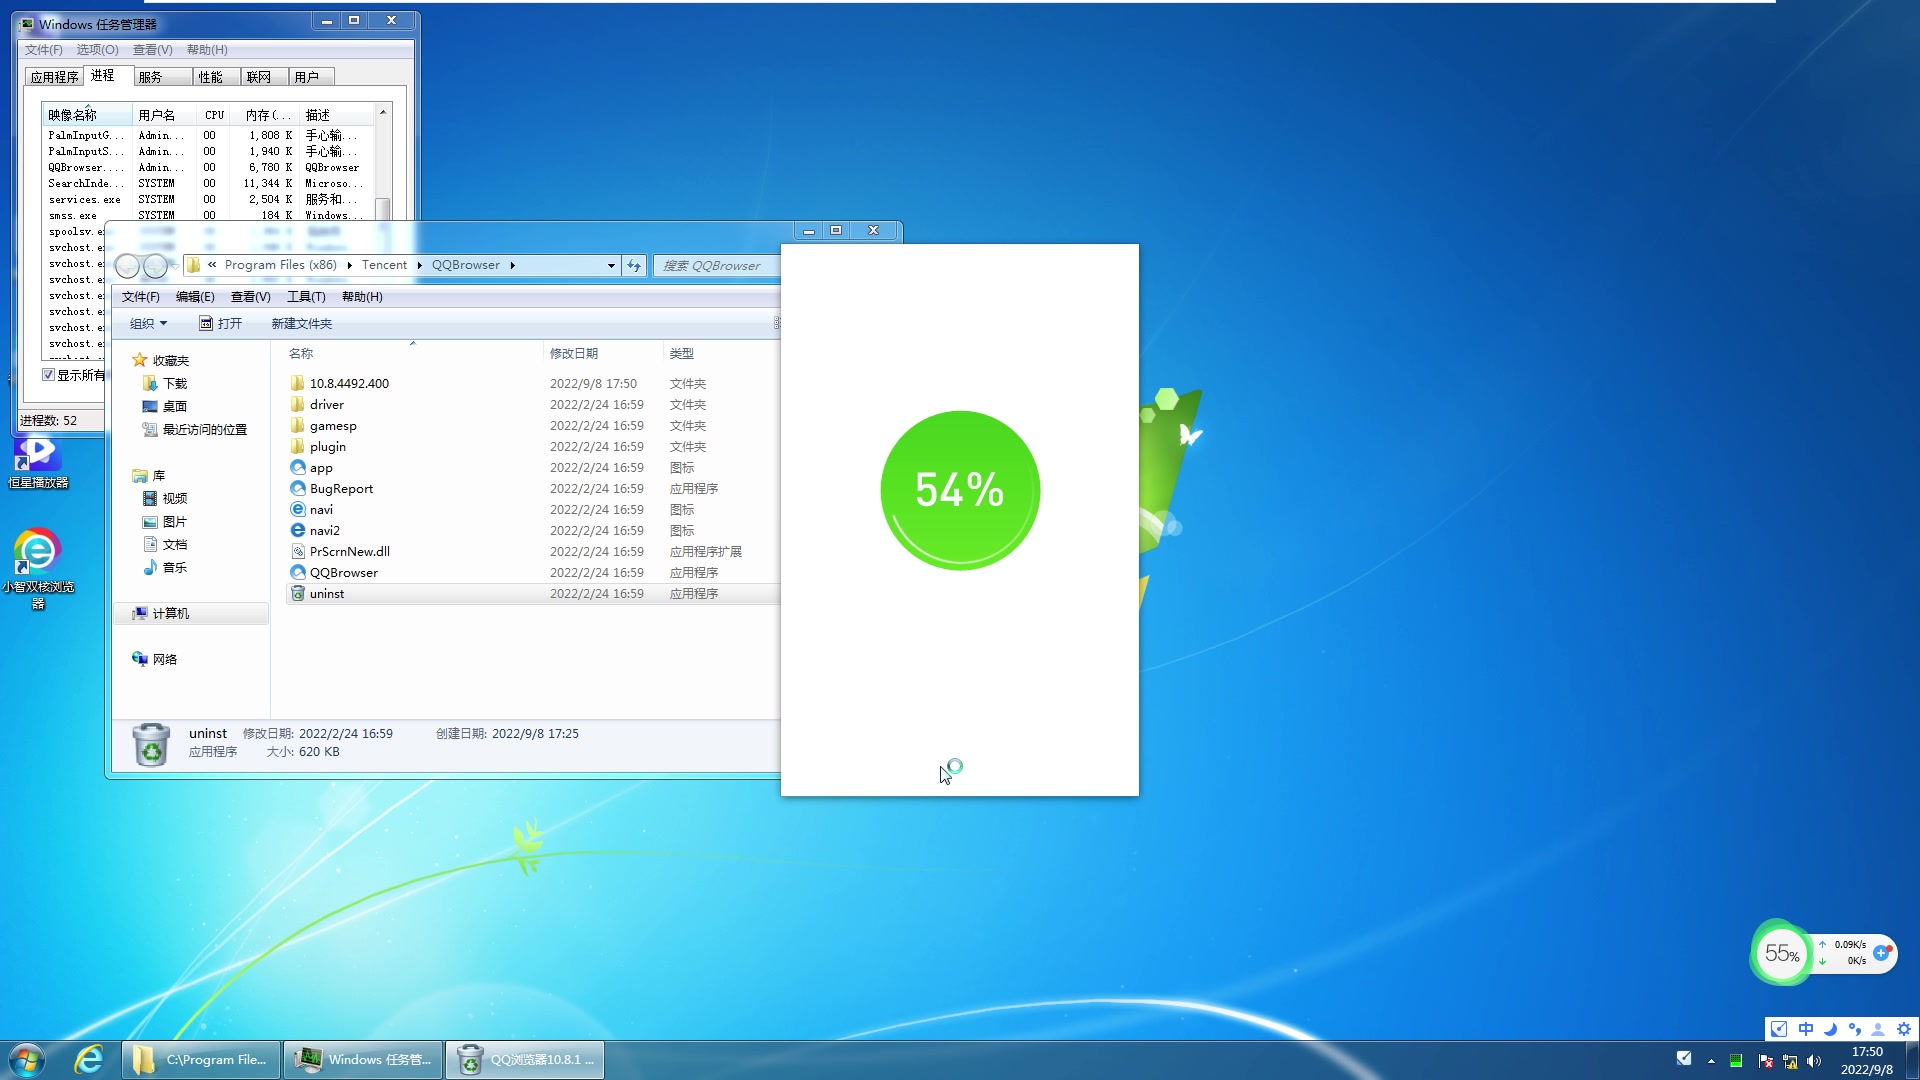The width and height of the screenshot is (1920, 1080).
Task: Open settings gear in the floating toolbar popup
Action: [1905, 1029]
